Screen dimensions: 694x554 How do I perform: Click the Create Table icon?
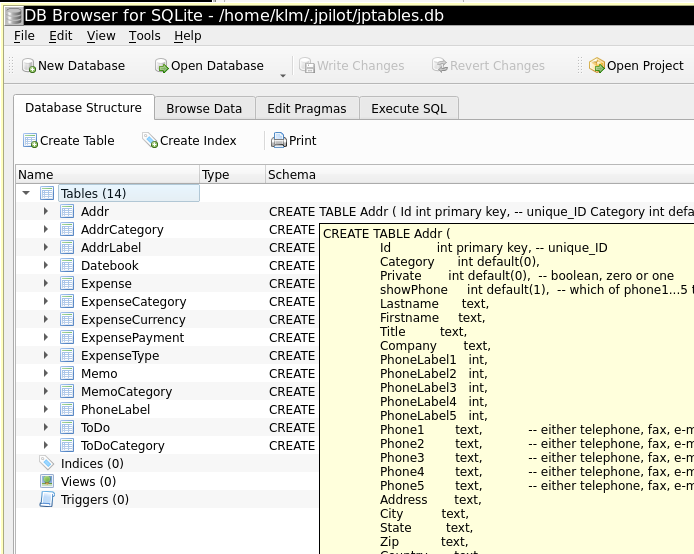(30, 141)
